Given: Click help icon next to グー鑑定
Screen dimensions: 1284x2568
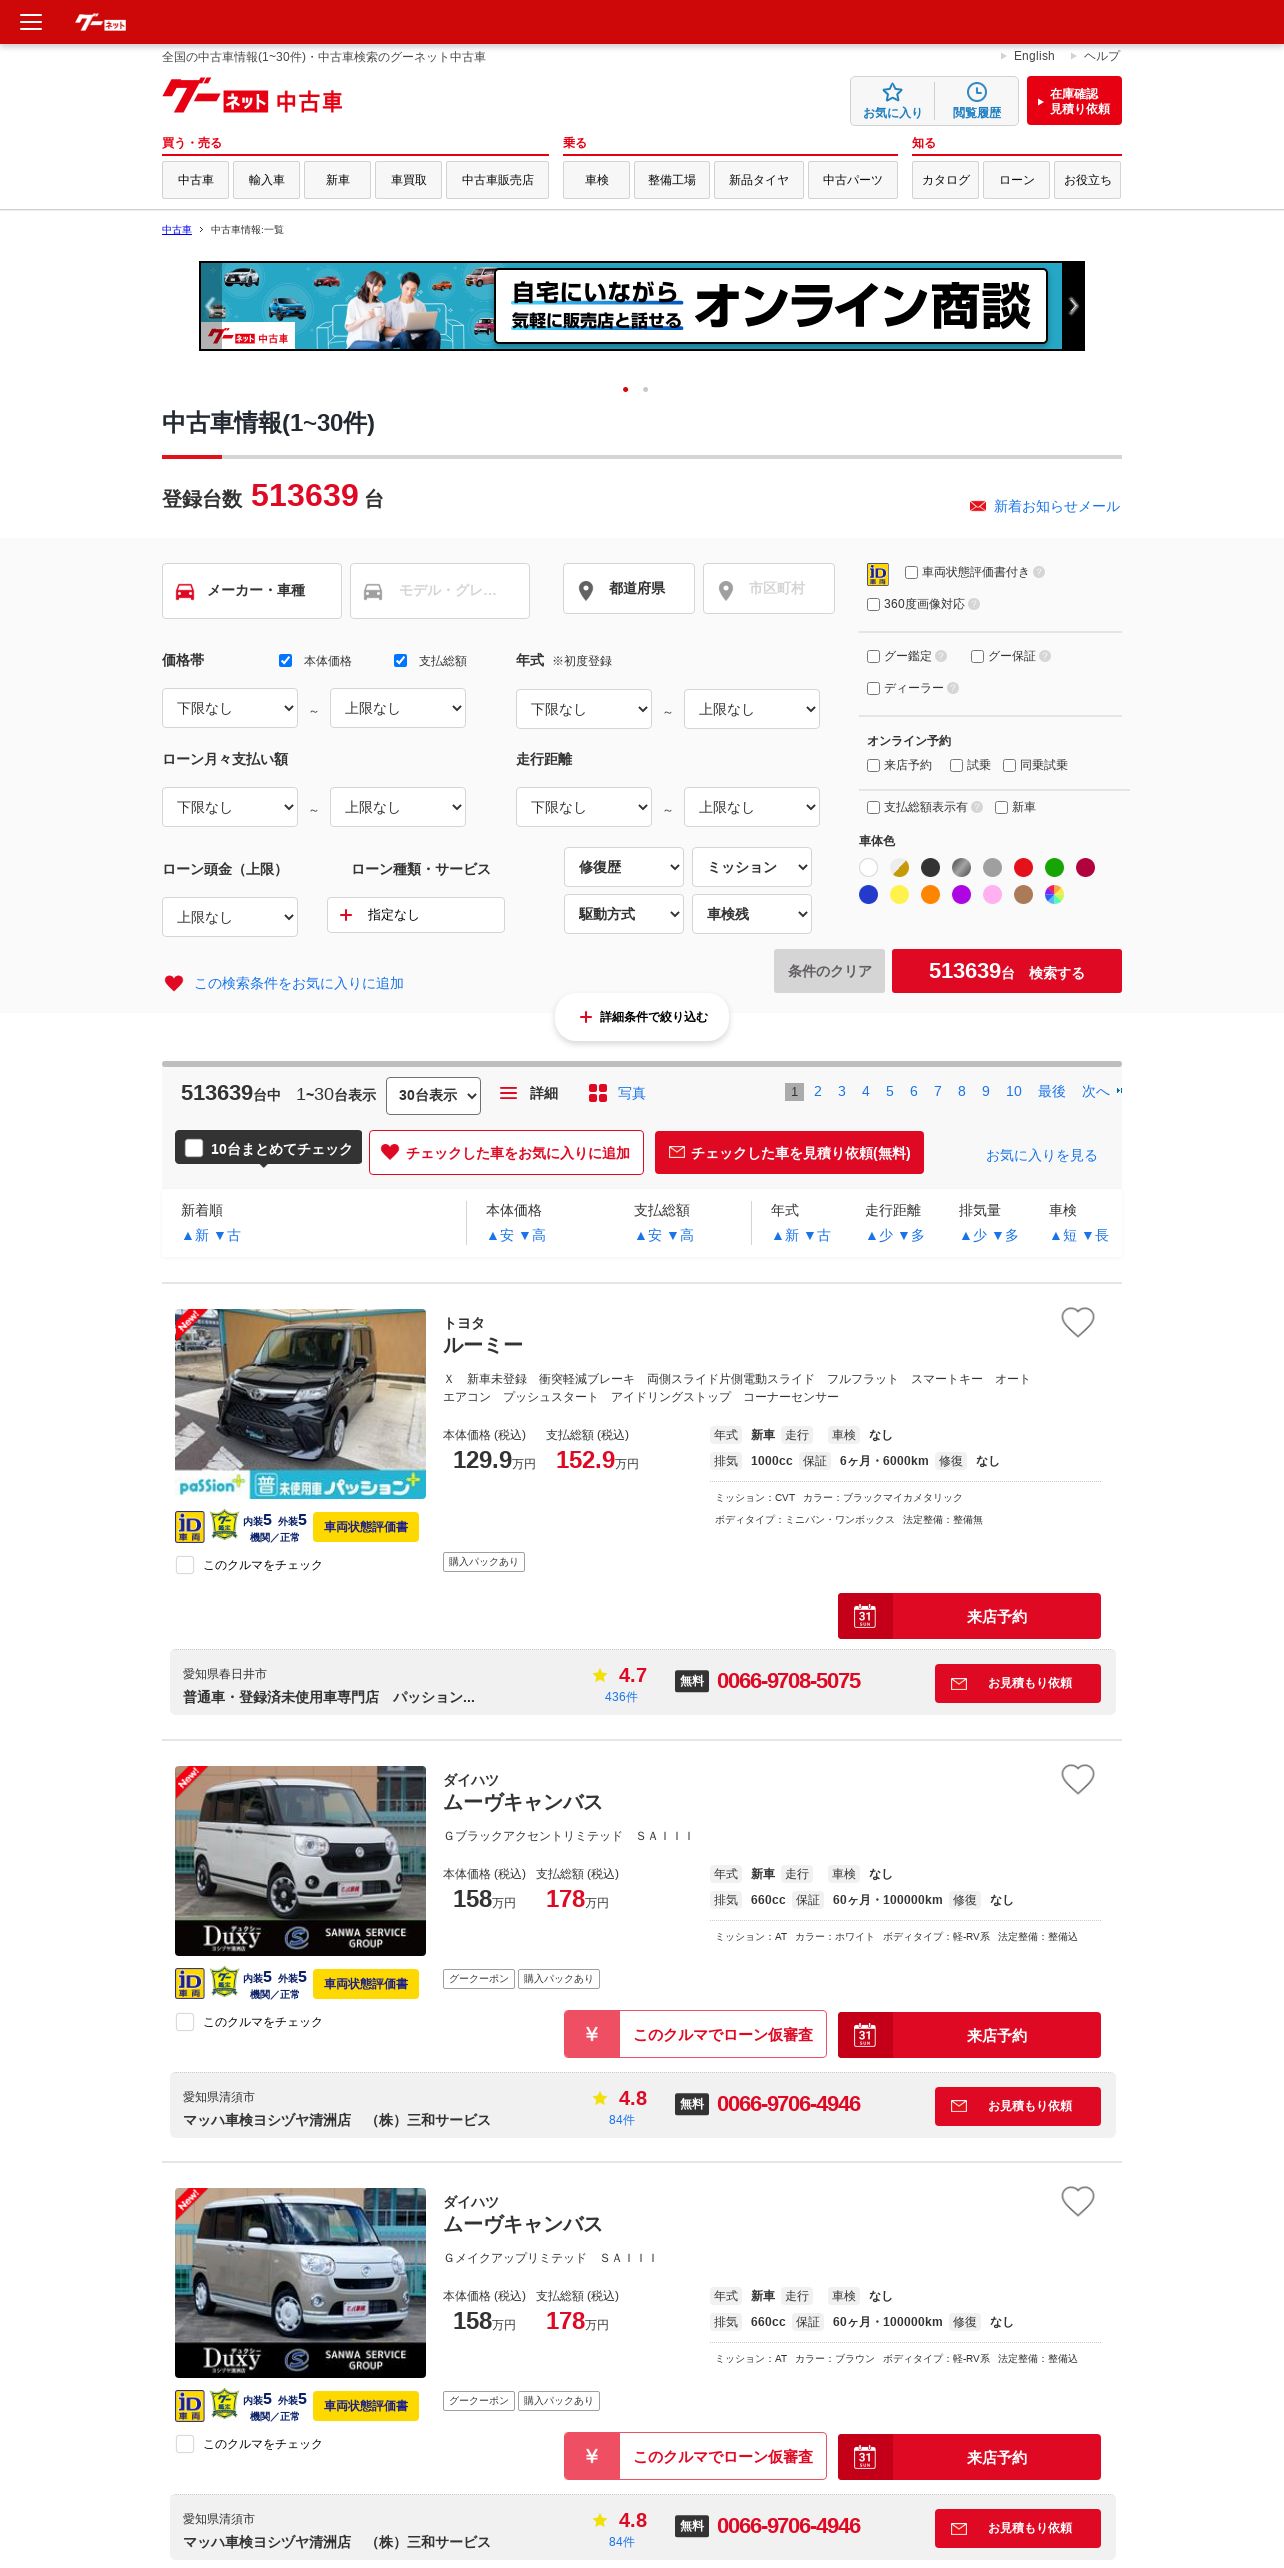Looking at the screenshot, I should coord(941,656).
